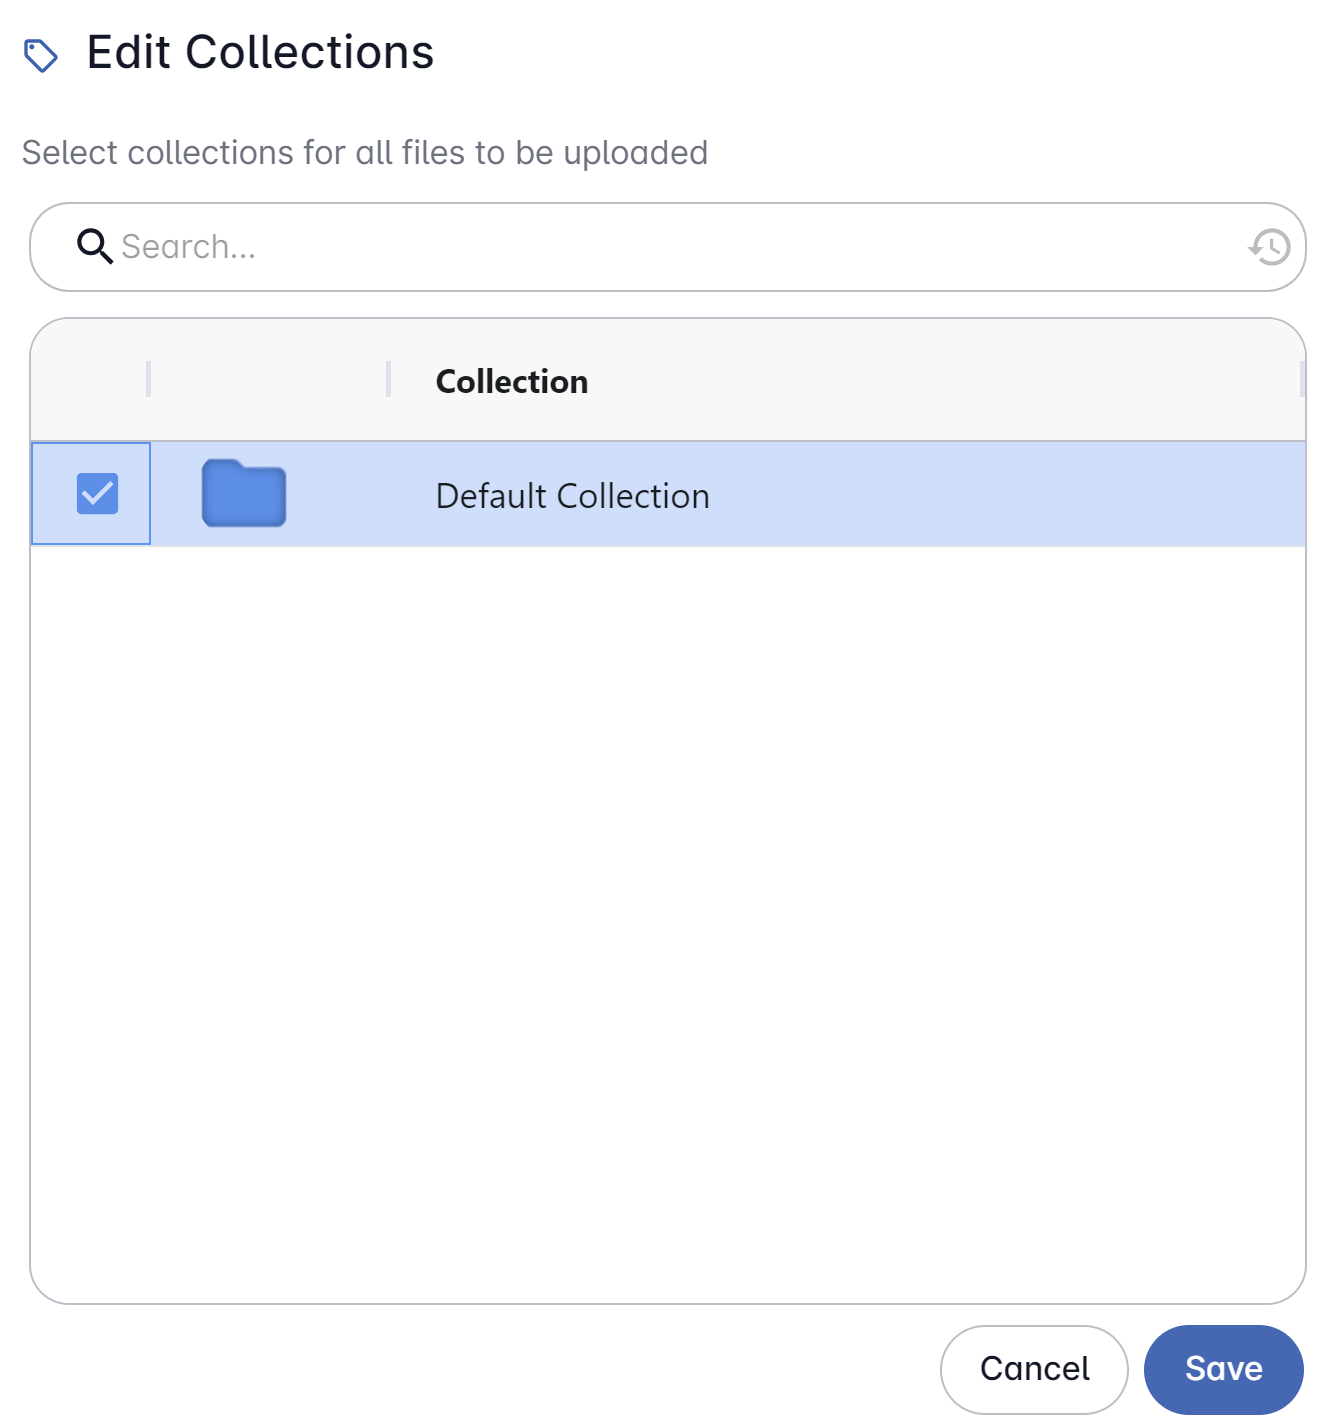This screenshot has height=1422, width=1344.
Task: Click the magnifying glass search icon
Action: coord(94,246)
